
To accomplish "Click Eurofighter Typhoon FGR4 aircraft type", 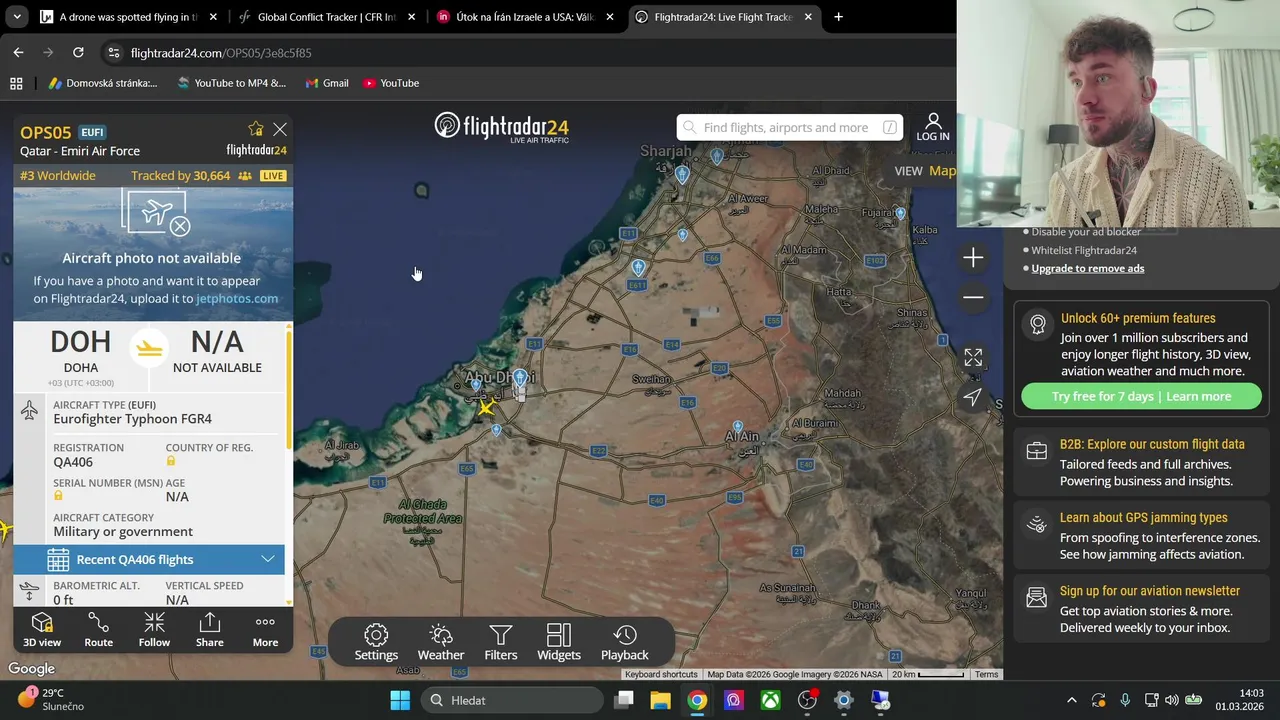I will (132, 419).
